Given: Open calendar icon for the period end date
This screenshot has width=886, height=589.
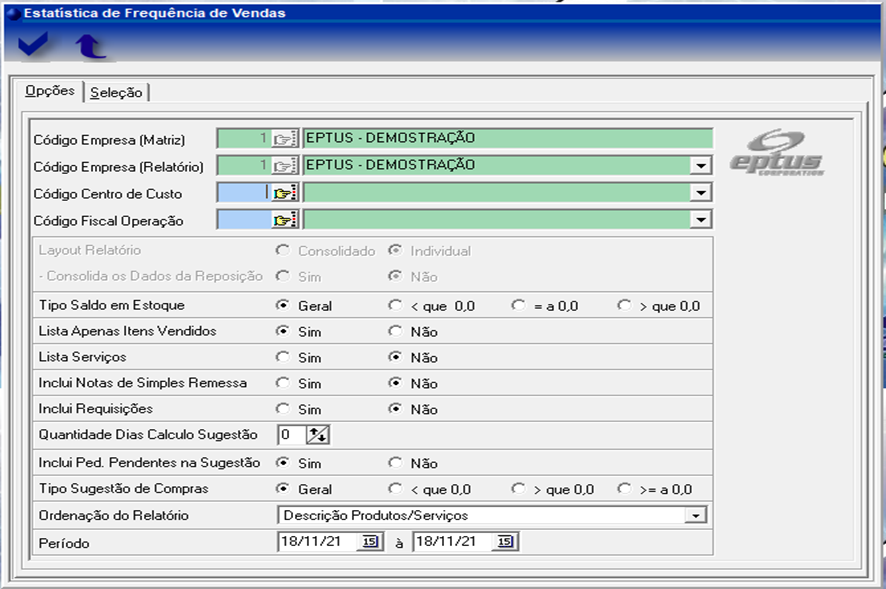Looking at the screenshot, I should point(505,542).
